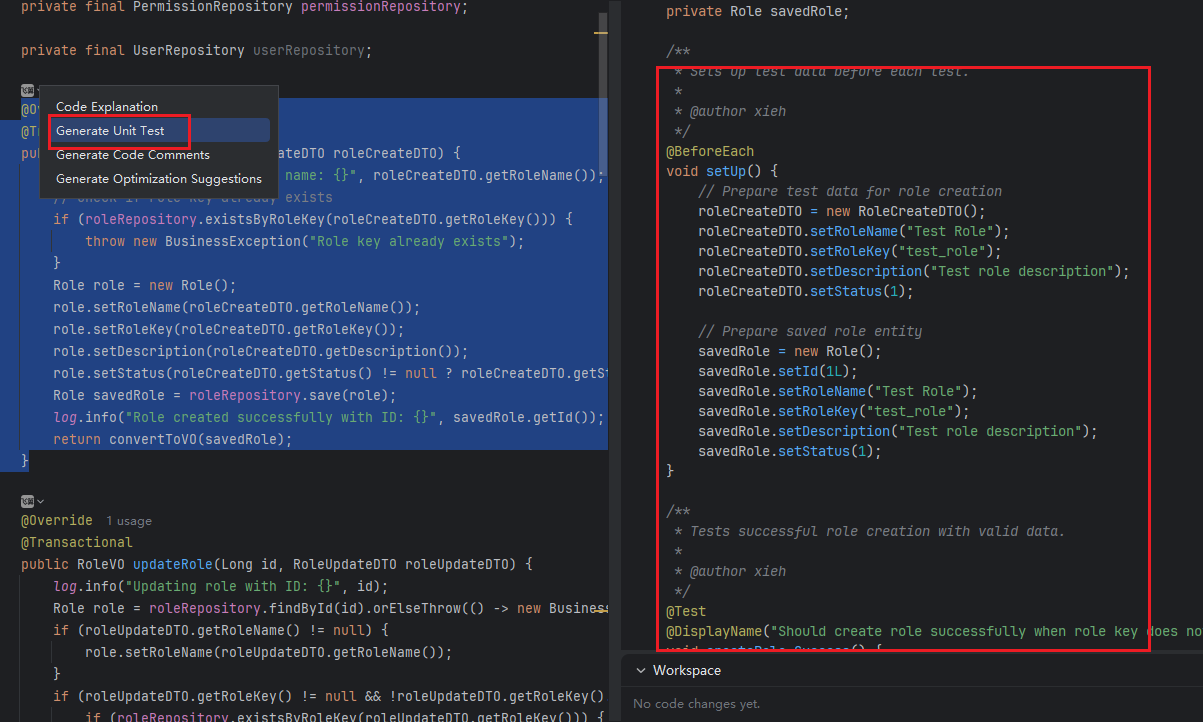Image resolution: width=1203 pixels, height=722 pixels.
Task: Open the dropdown chevron above the updateRole method
Action: click(x=41, y=500)
